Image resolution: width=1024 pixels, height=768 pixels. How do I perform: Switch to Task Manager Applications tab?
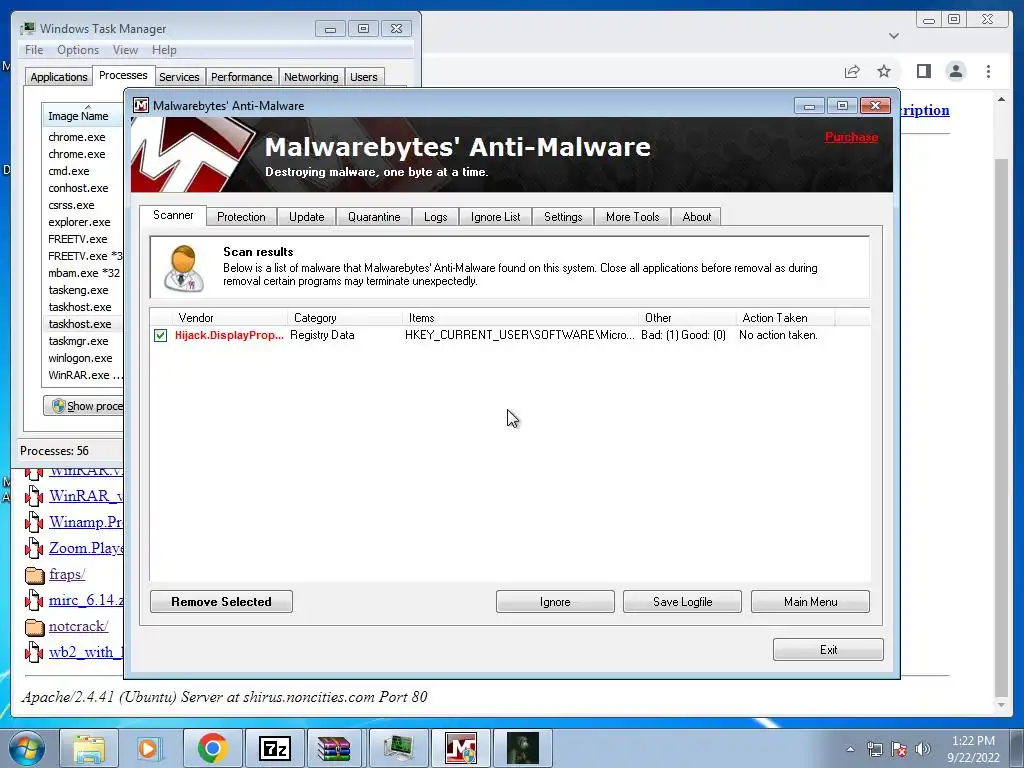tap(59, 77)
